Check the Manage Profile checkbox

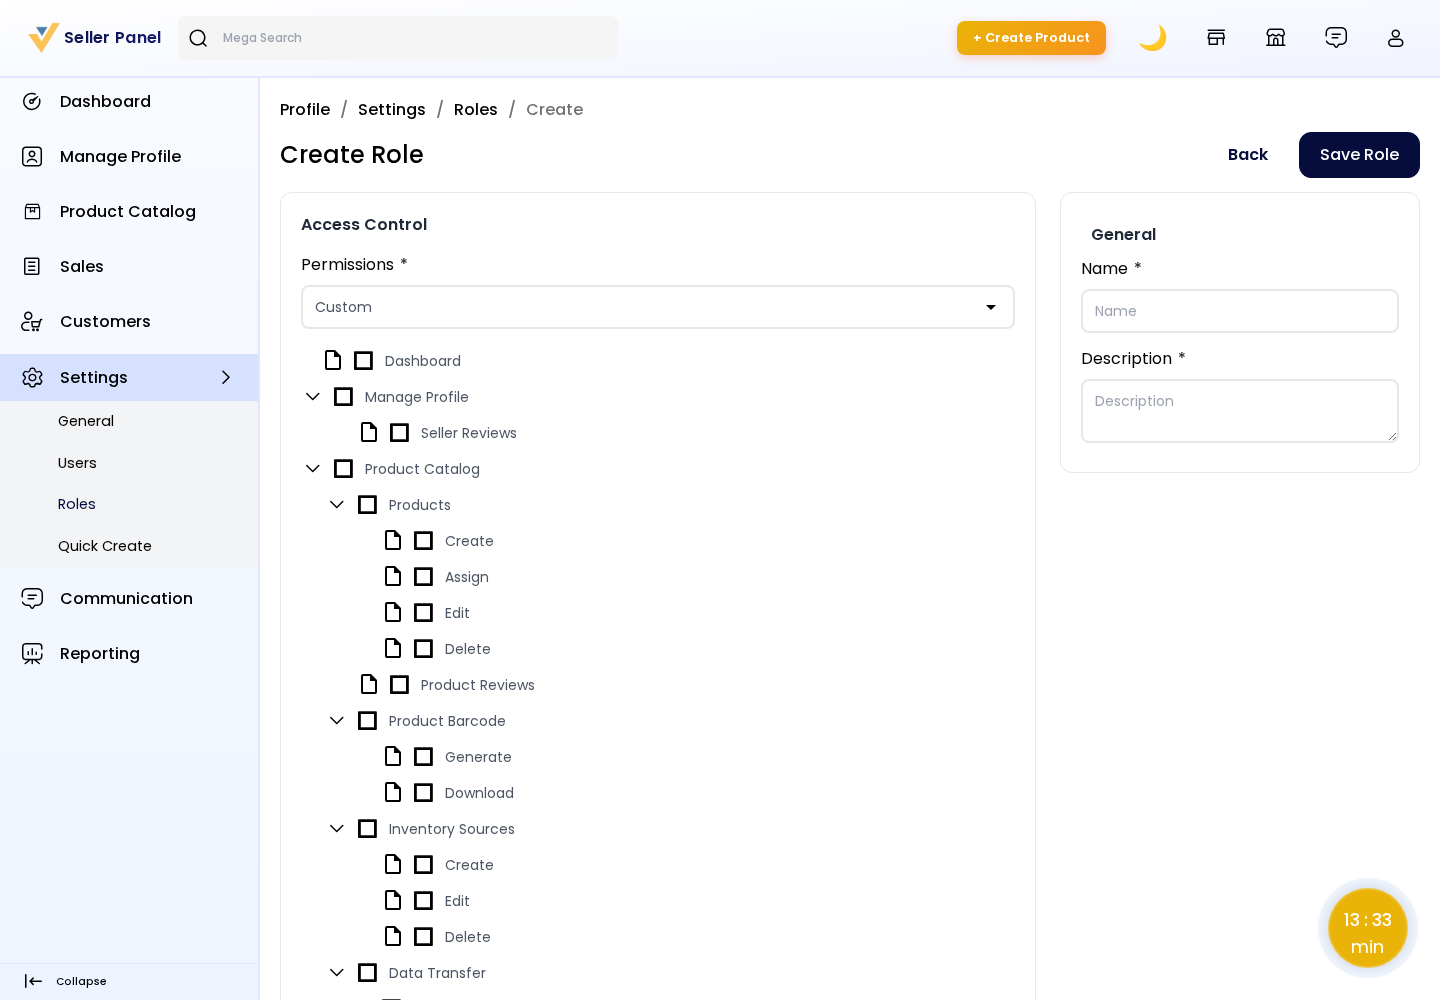(344, 396)
